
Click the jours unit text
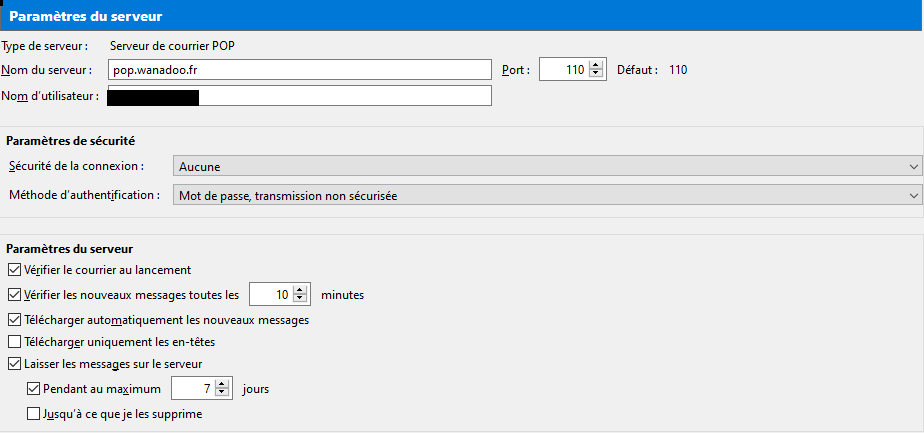click(x=256, y=389)
